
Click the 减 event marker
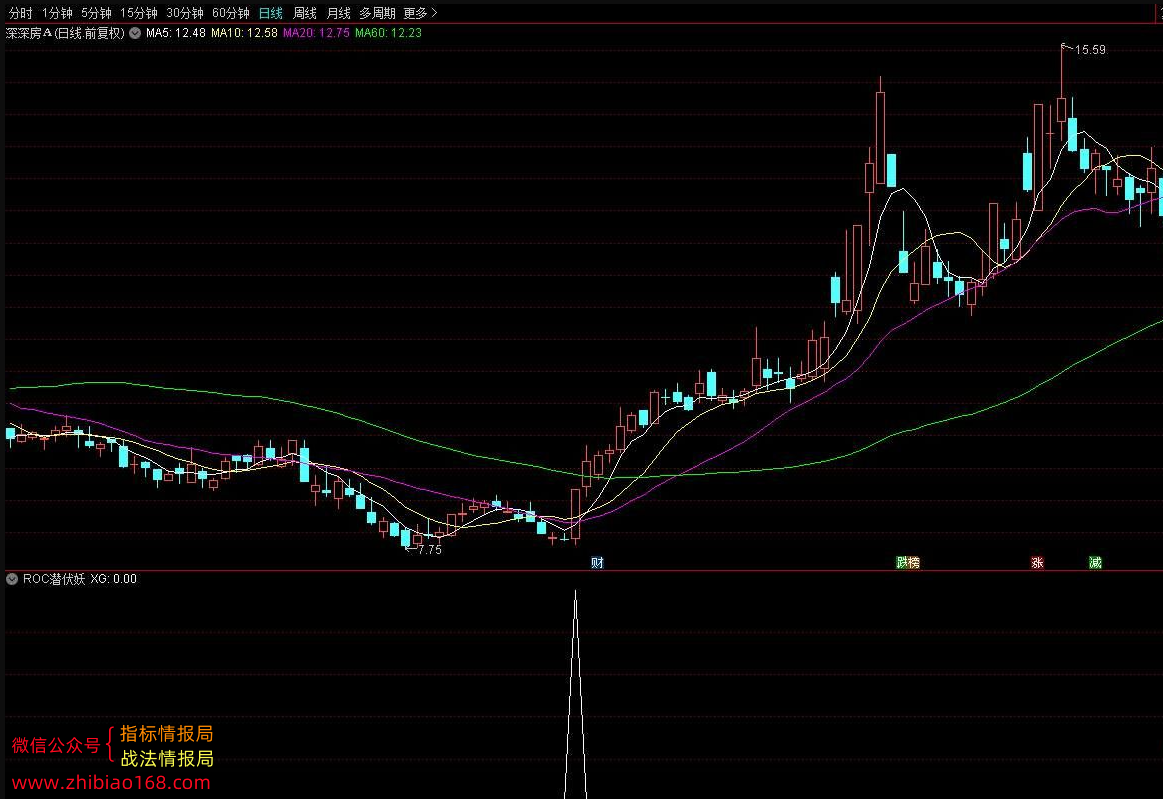(1096, 562)
